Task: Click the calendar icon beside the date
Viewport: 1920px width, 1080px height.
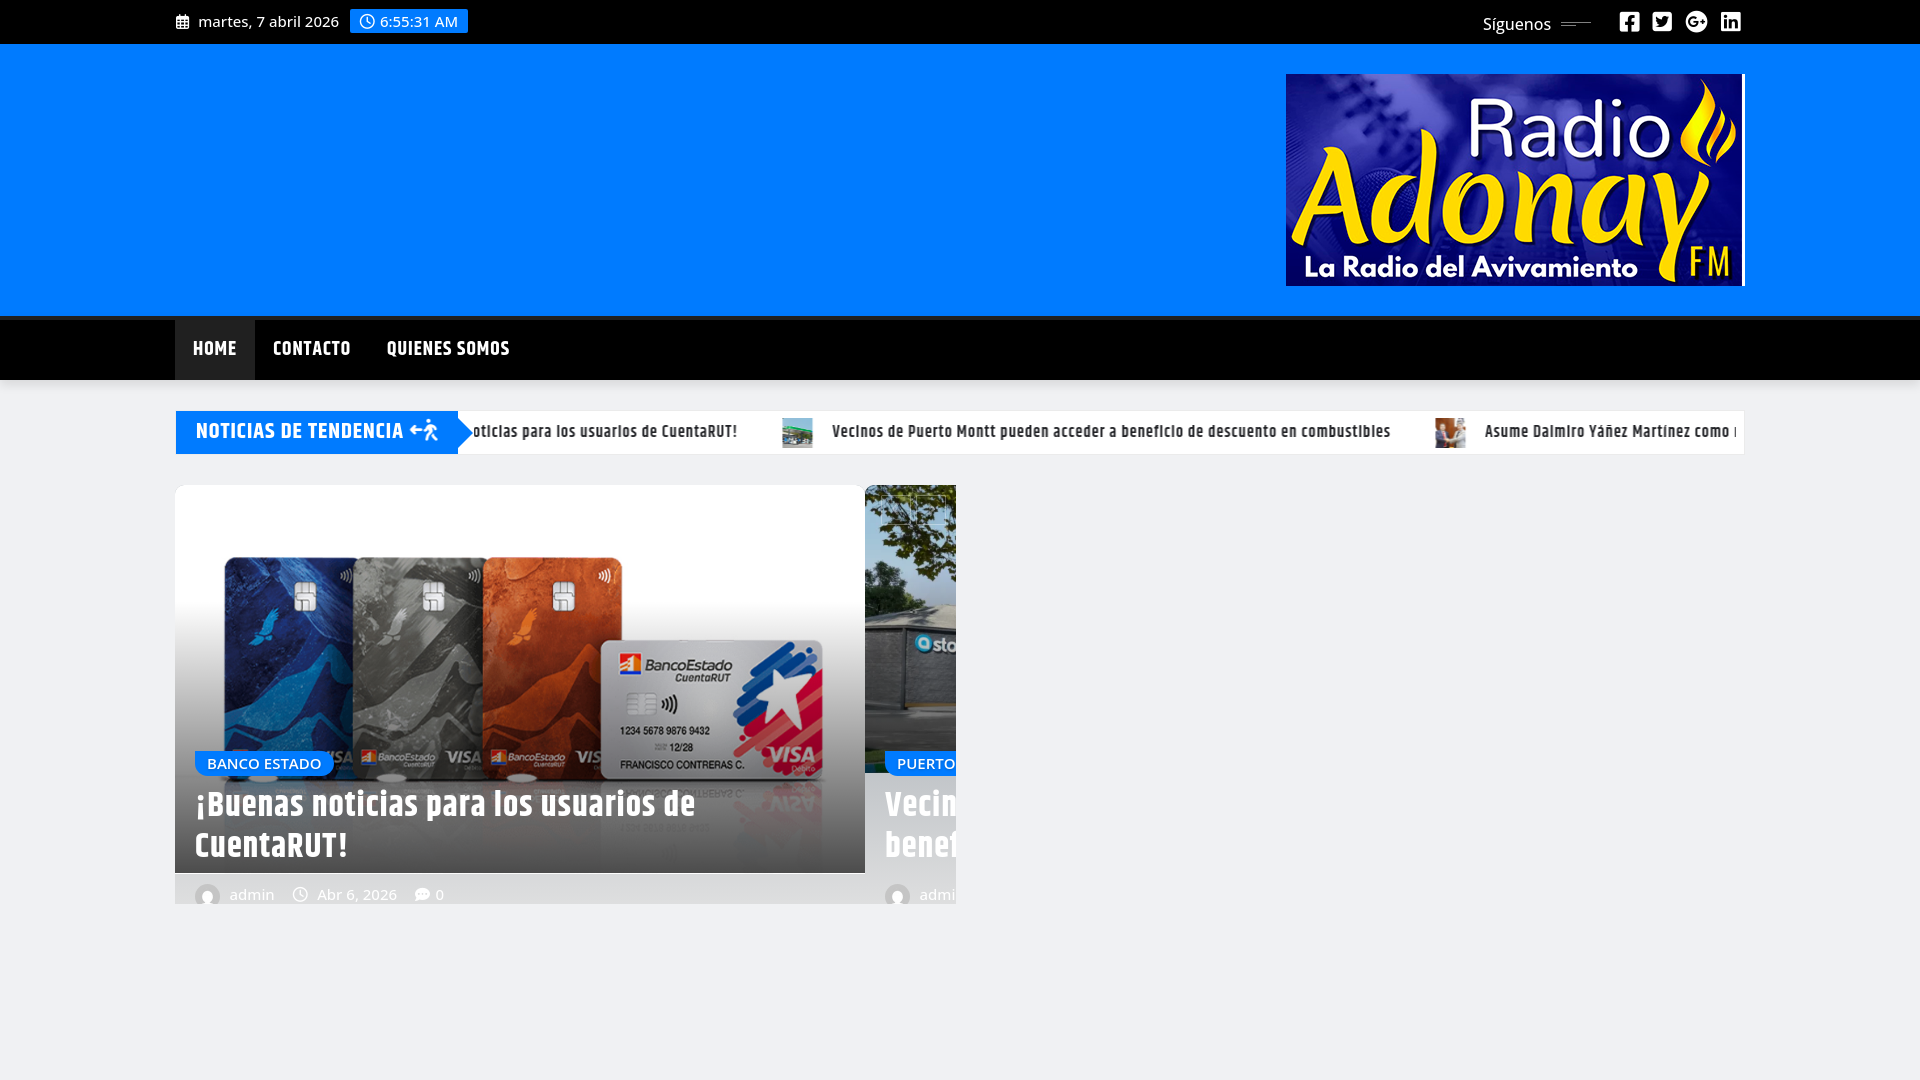Action: click(x=182, y=22)
